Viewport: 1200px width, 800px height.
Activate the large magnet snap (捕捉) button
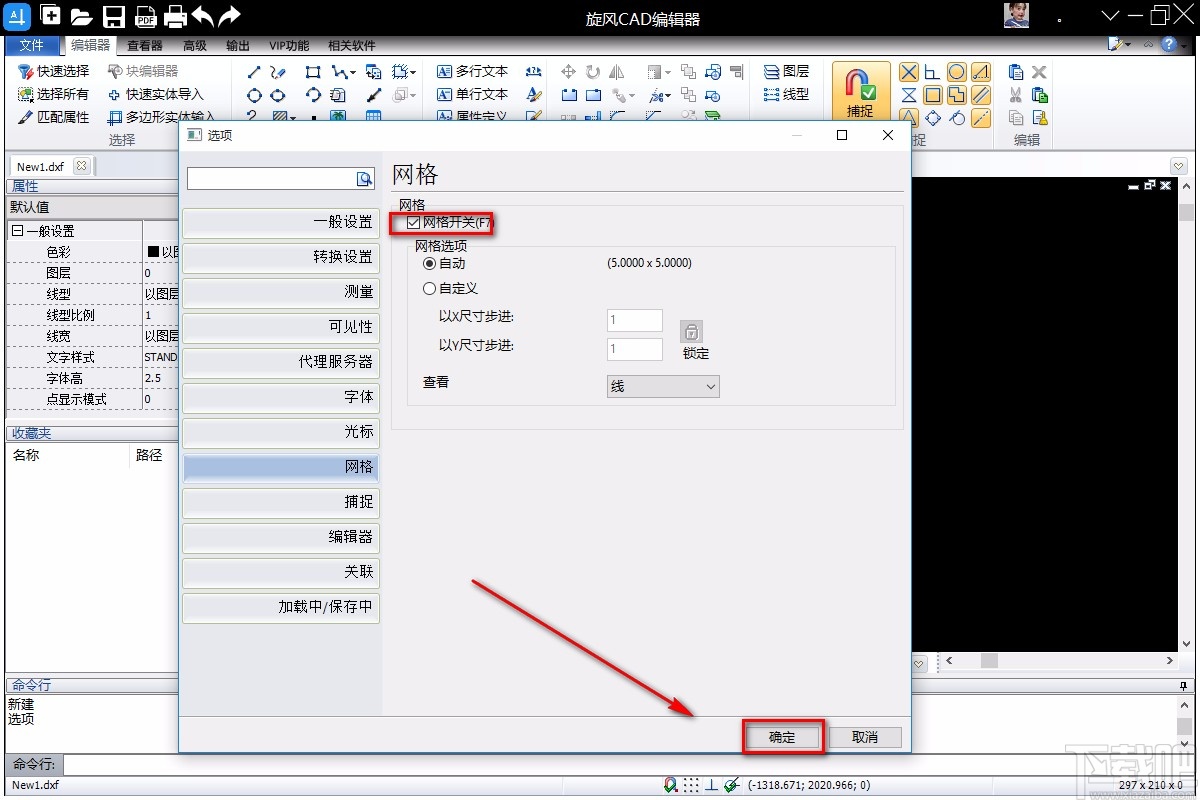860,92
